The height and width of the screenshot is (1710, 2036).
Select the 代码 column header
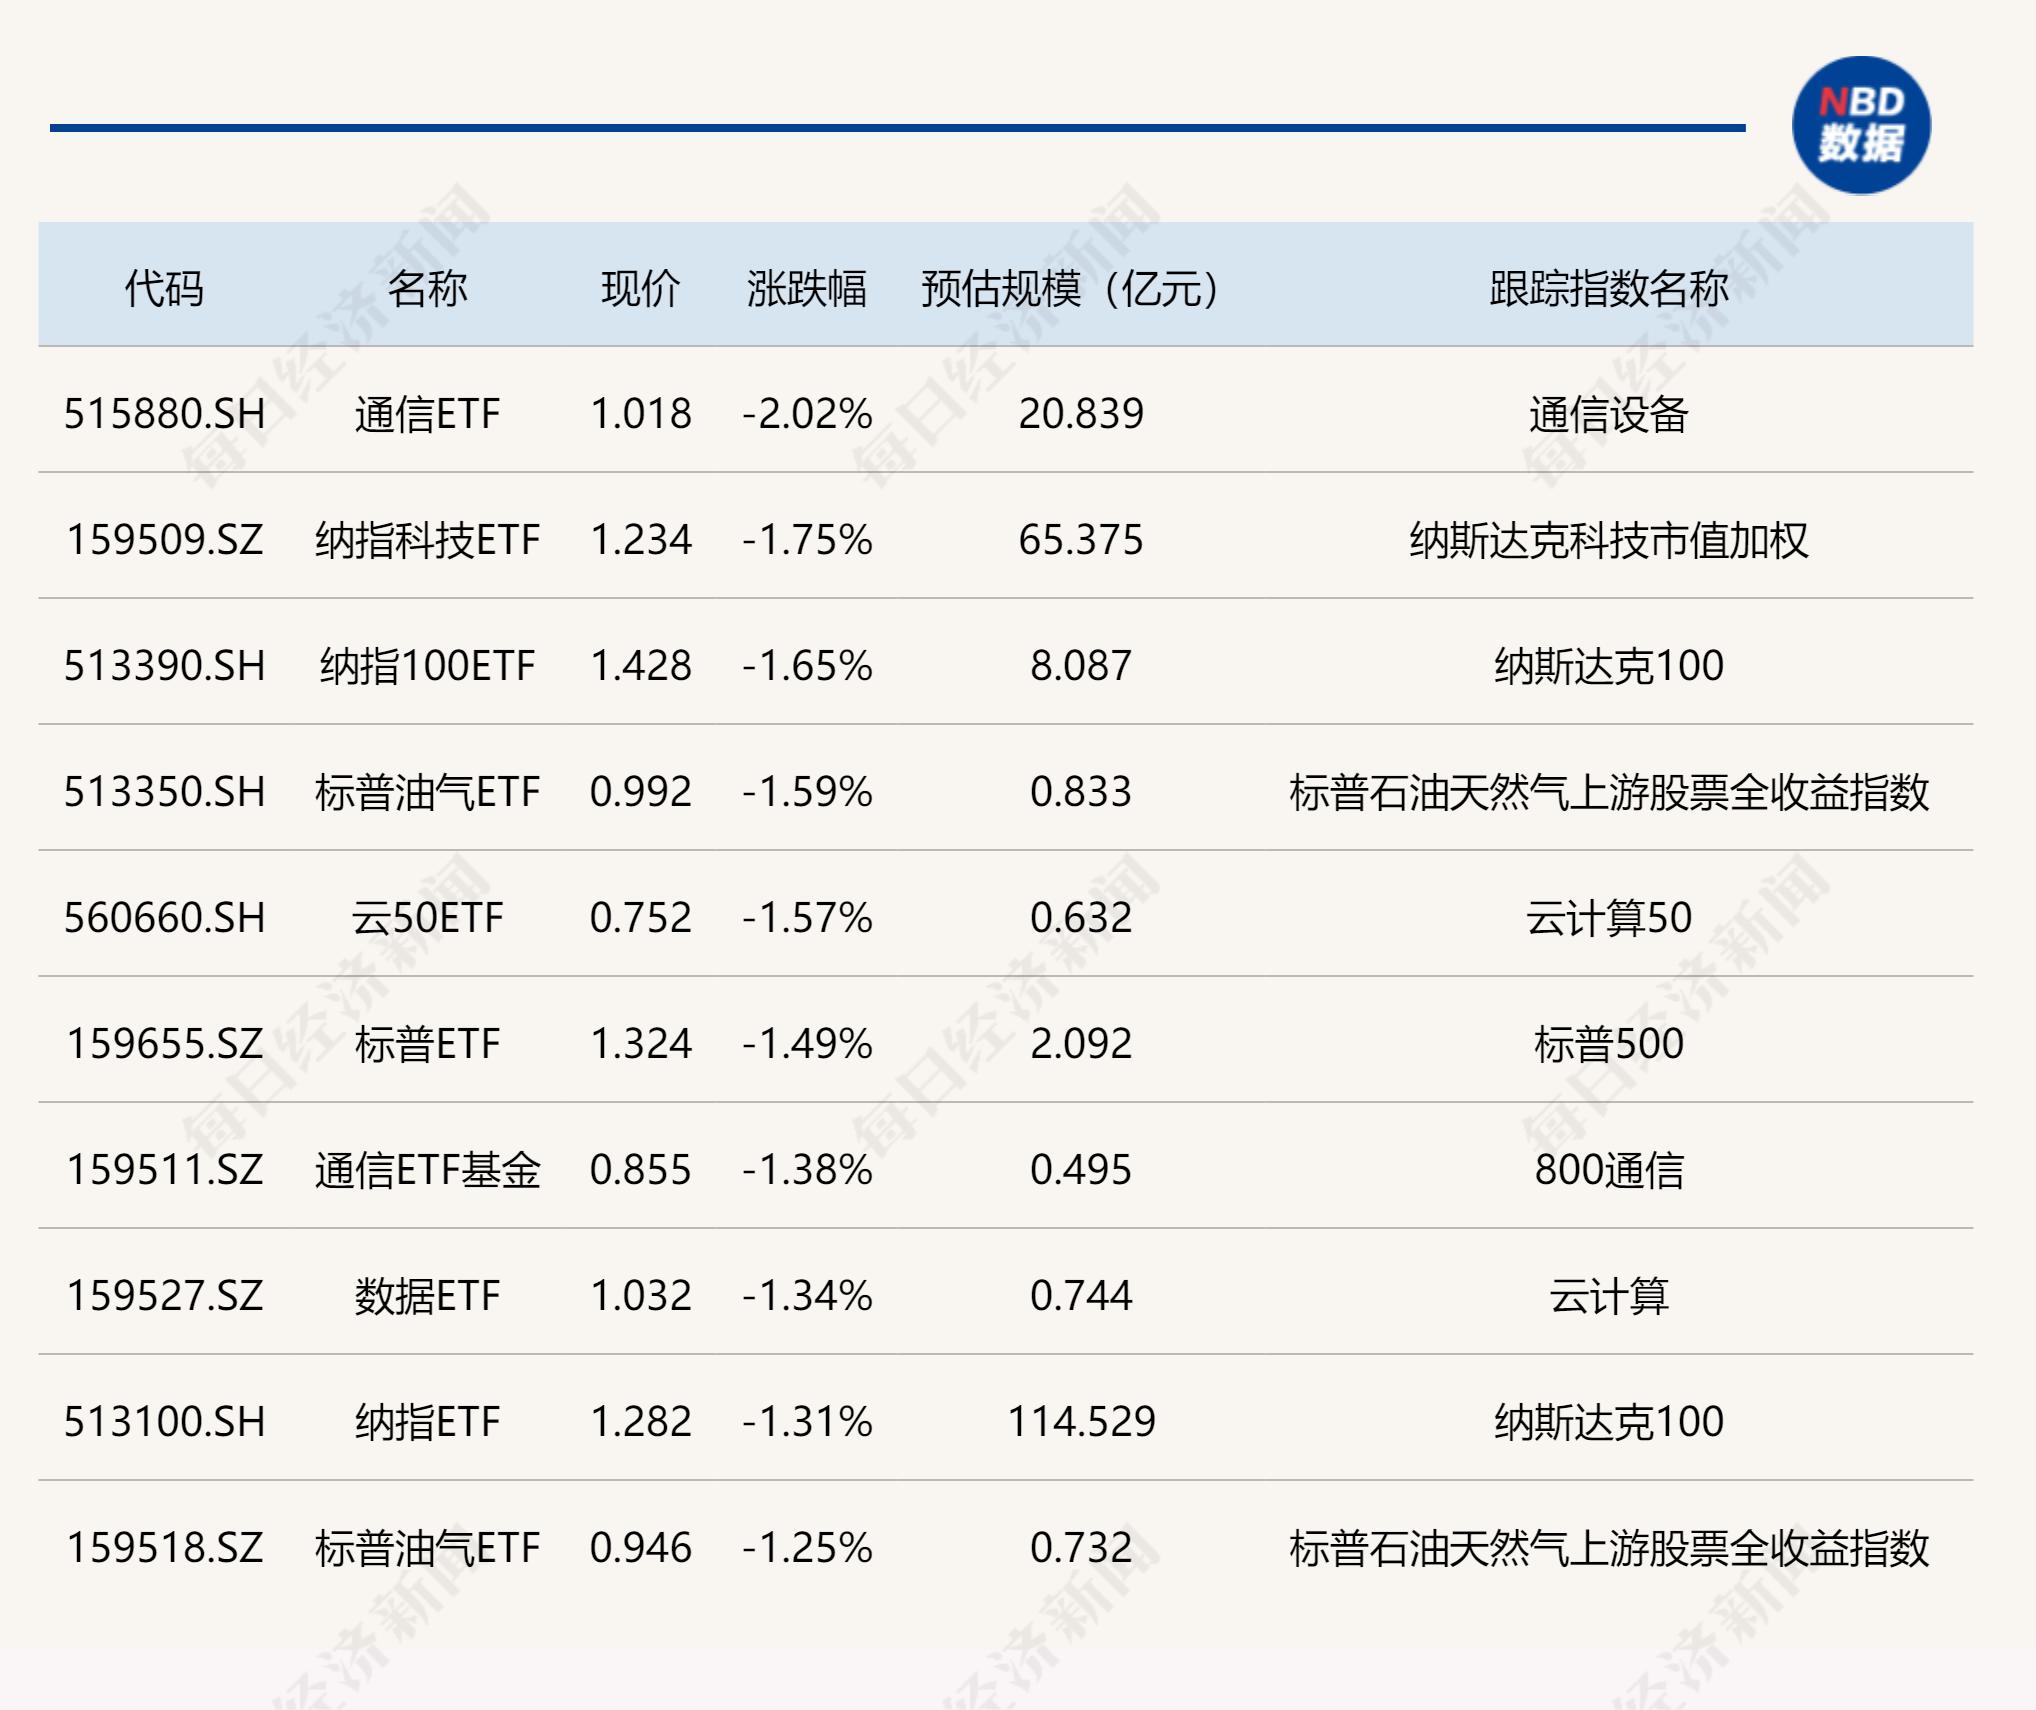[x=164, y=288]
